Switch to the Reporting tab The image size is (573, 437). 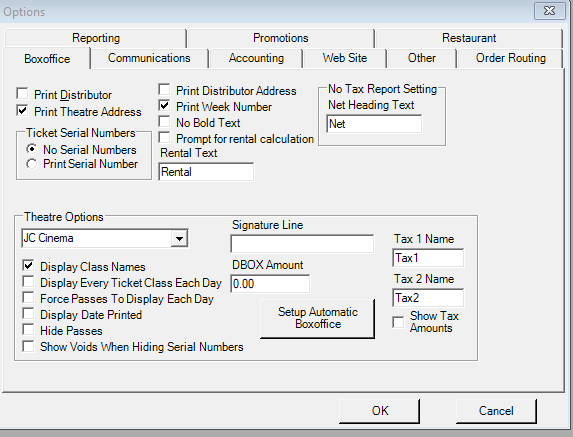coord(96,38)
